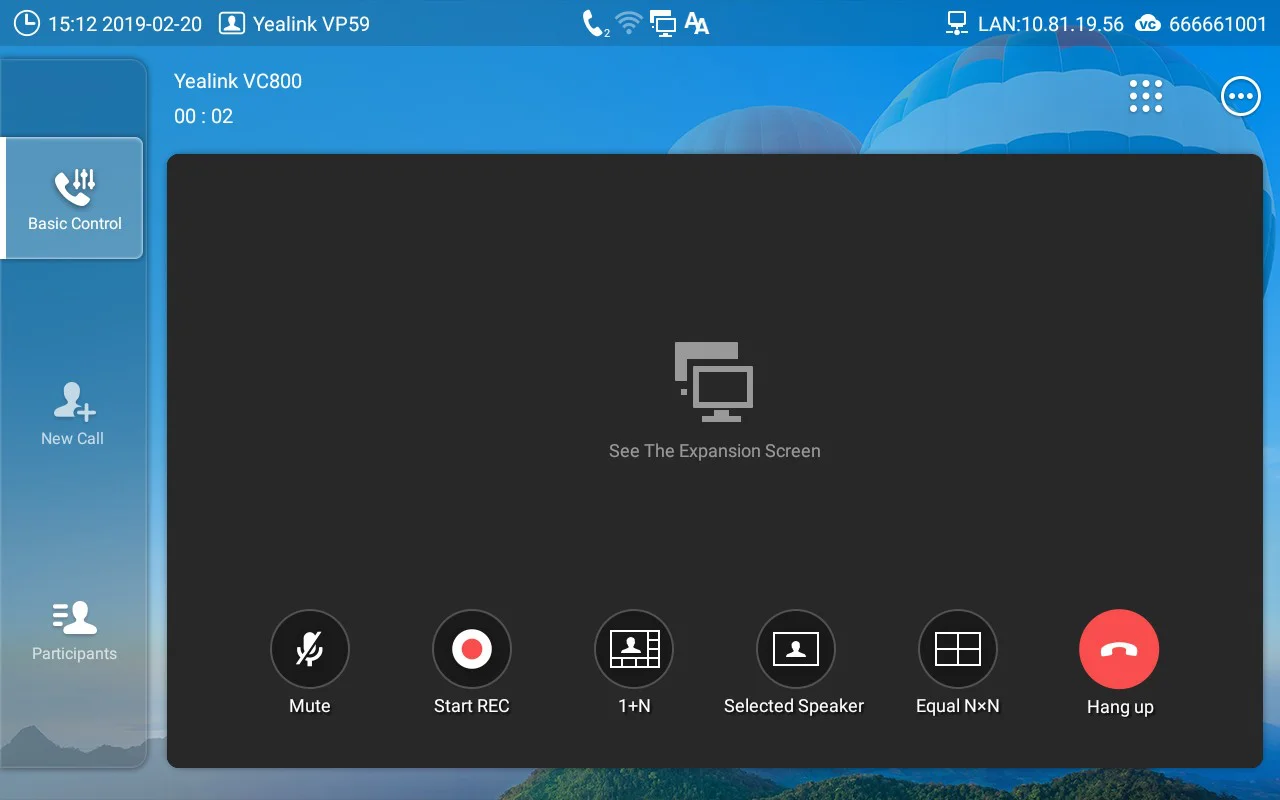Switch to Equal N×N layout
The width and height of the screenshot is (1280, 800).
tap(957, 648)
